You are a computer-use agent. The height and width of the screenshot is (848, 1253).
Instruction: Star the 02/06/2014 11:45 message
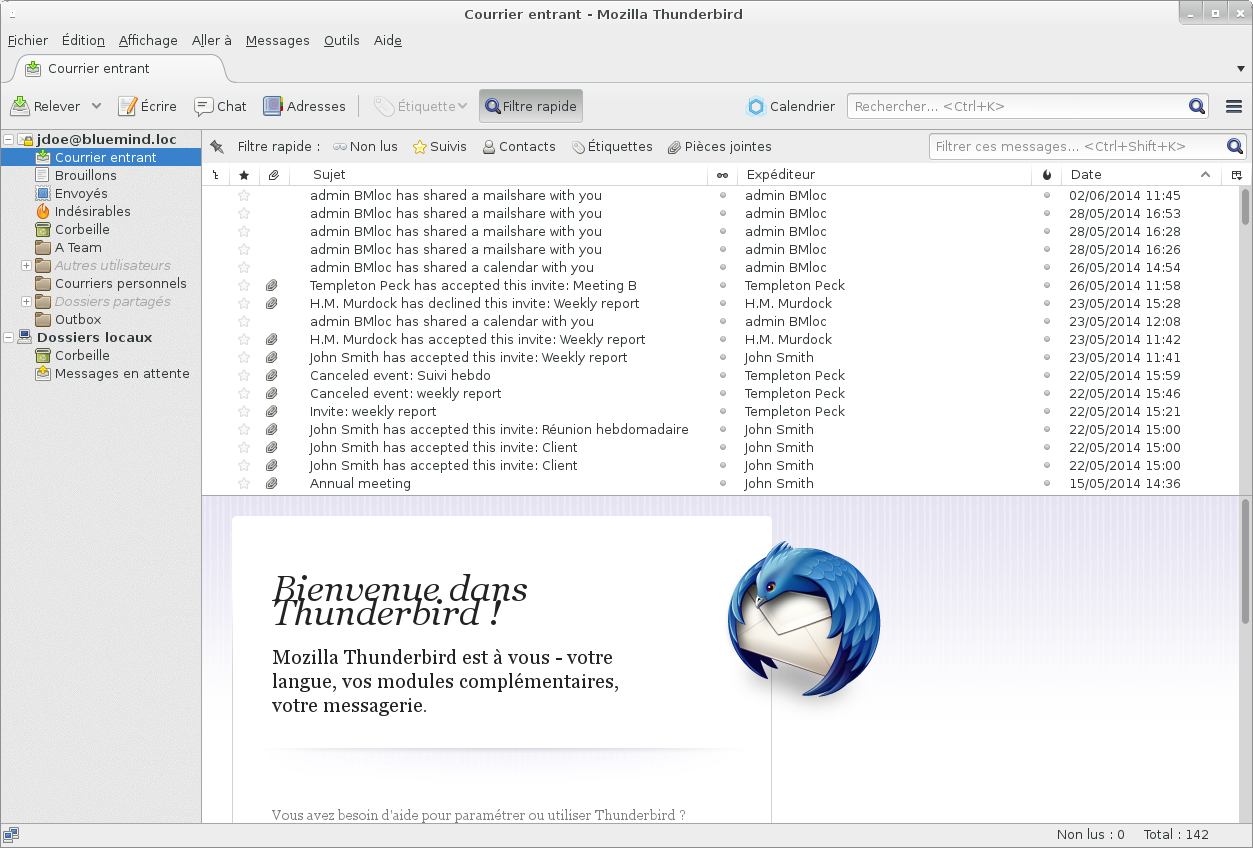[x=244, y=196]
